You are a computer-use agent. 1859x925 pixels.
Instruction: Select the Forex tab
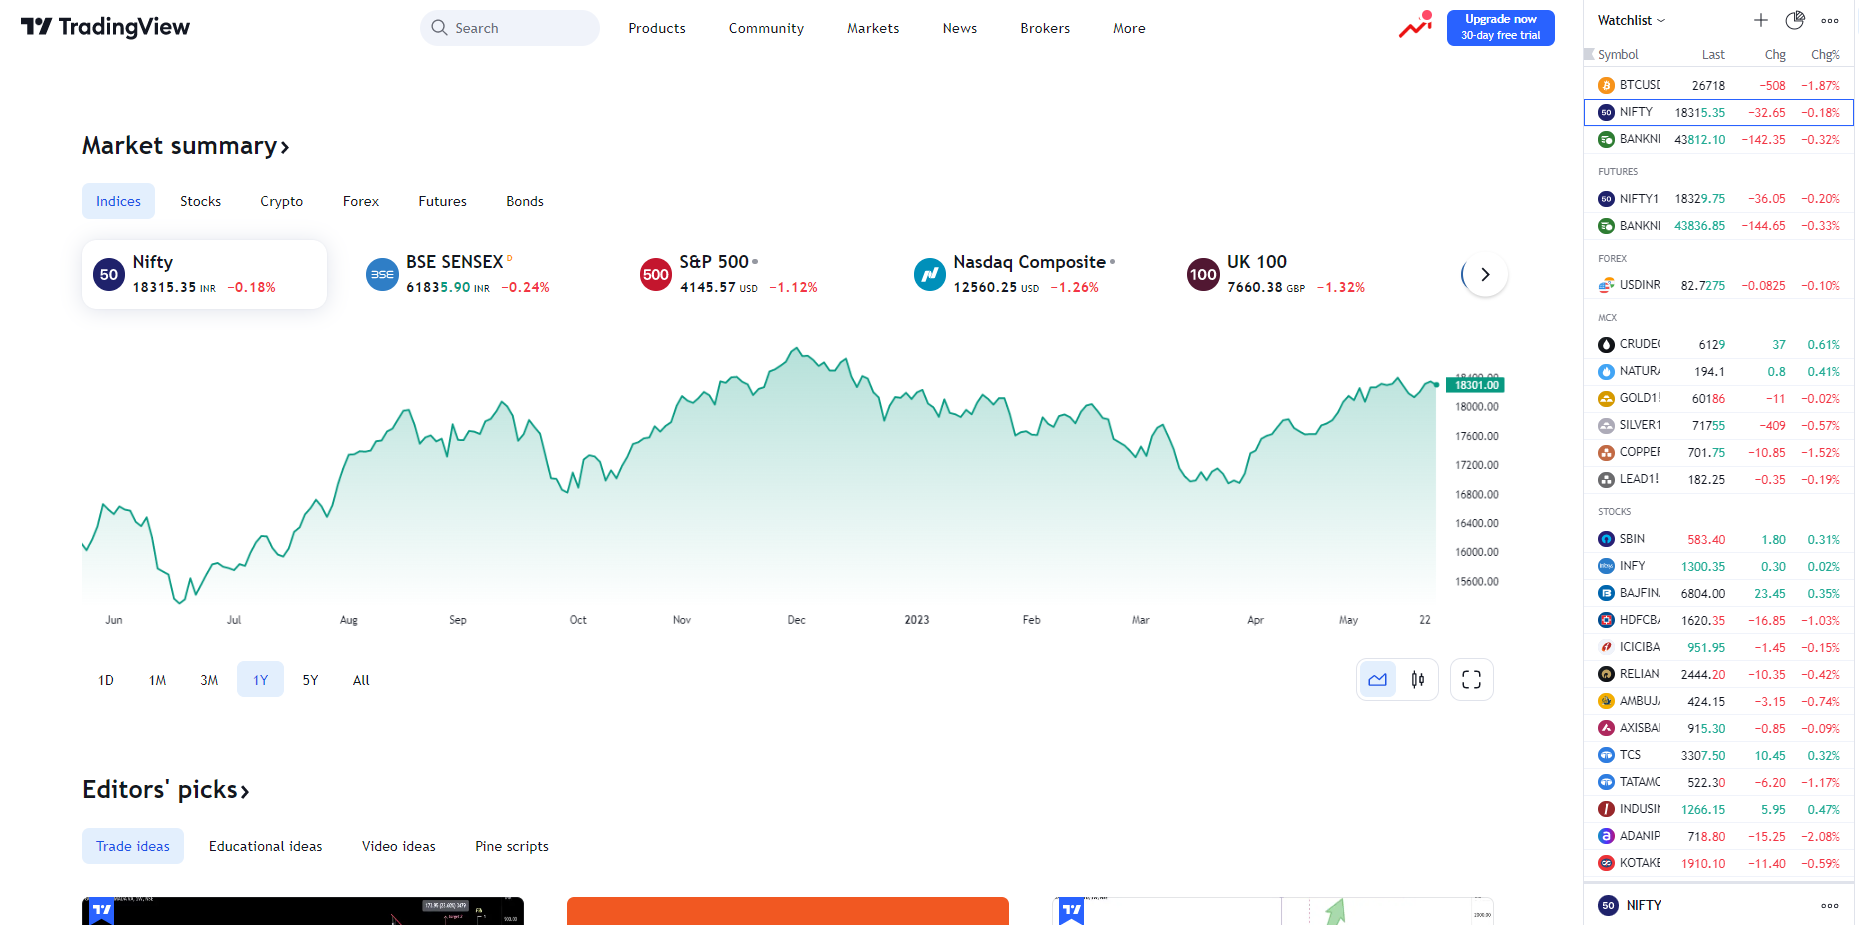360,201
